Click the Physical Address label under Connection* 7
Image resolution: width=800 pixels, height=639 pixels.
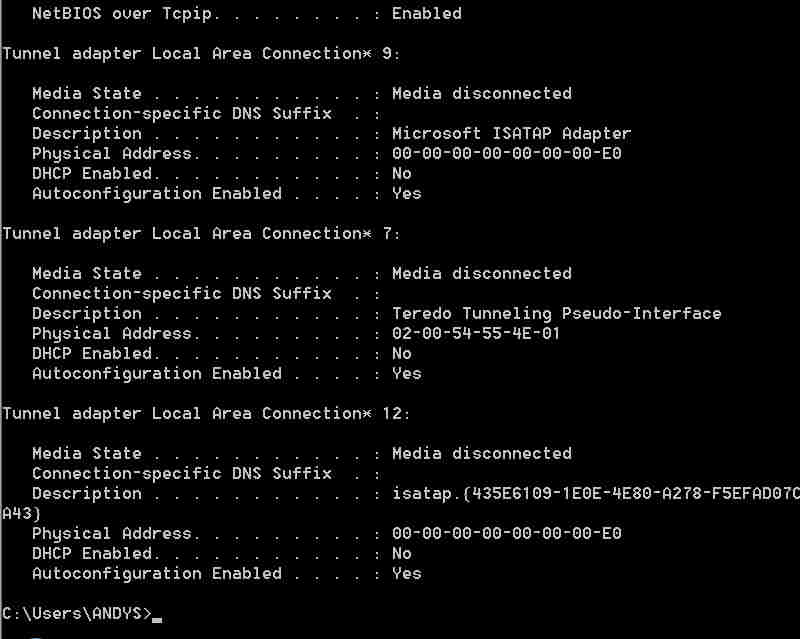click(x=111, y=334)
